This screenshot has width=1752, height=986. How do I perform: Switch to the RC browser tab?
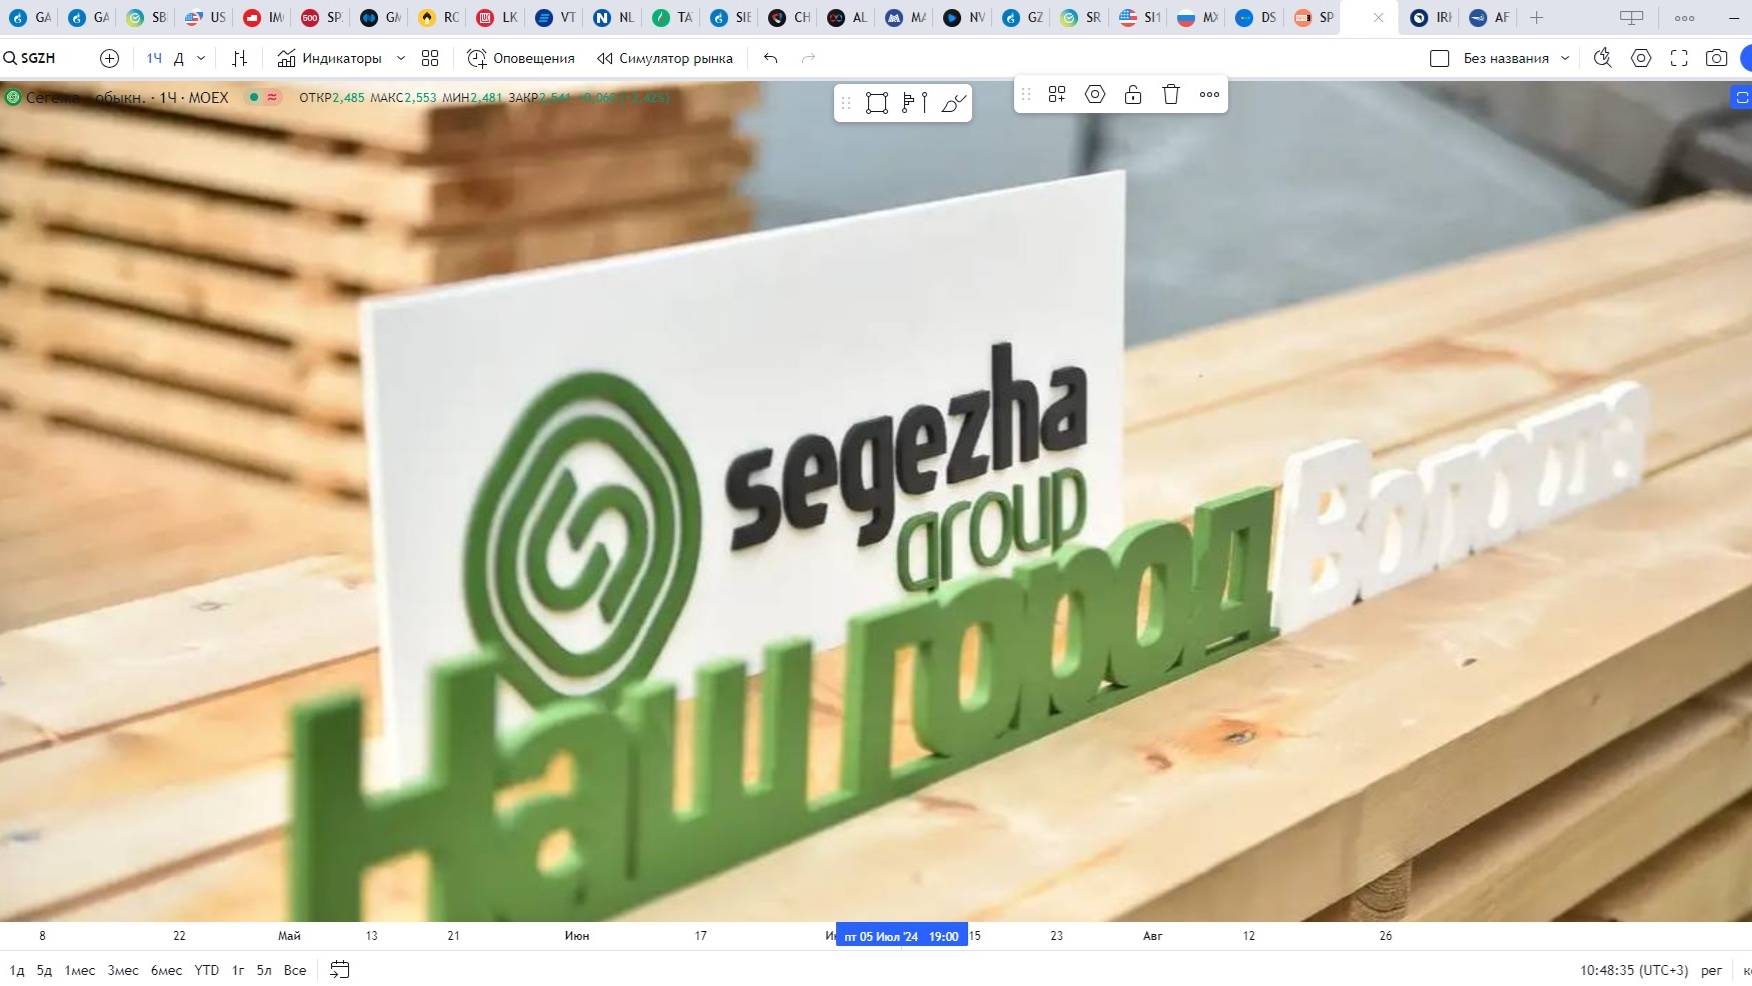click(440, 17)
